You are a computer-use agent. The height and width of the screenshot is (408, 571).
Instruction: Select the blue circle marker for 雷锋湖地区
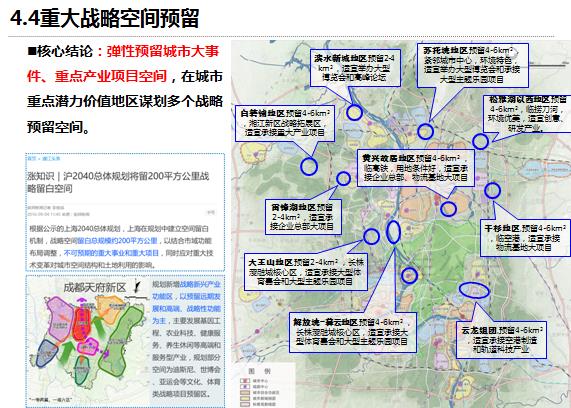(x=343, y=178)
